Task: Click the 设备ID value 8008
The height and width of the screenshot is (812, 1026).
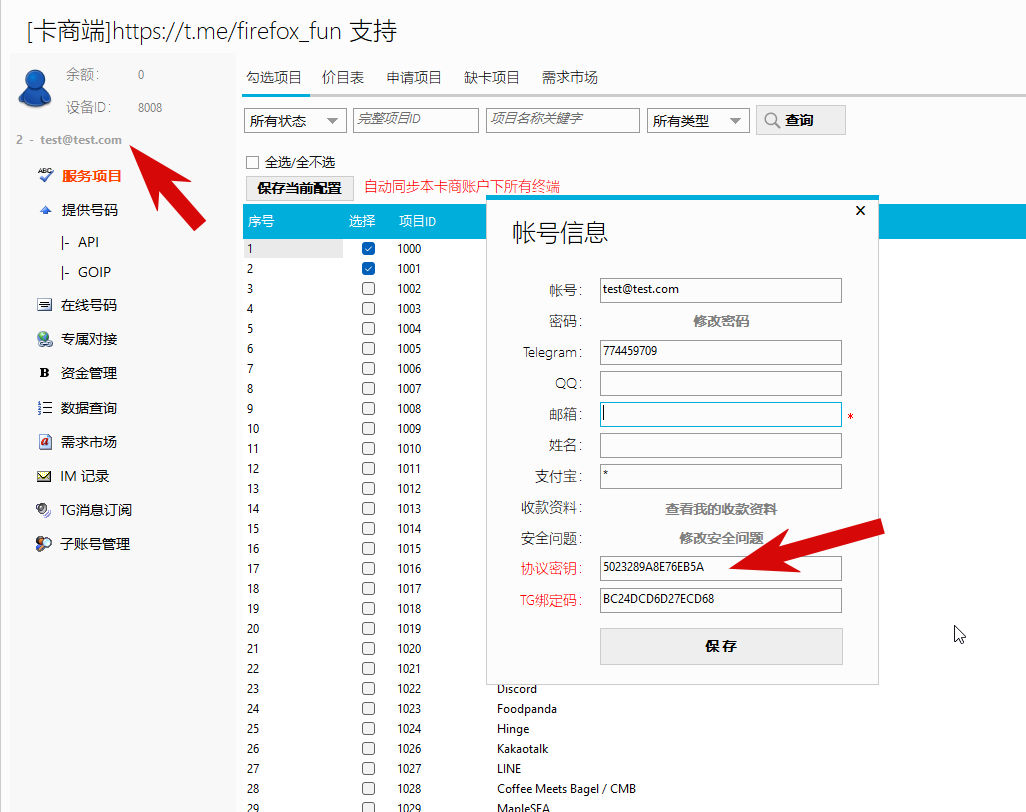Action: [150, 107]
